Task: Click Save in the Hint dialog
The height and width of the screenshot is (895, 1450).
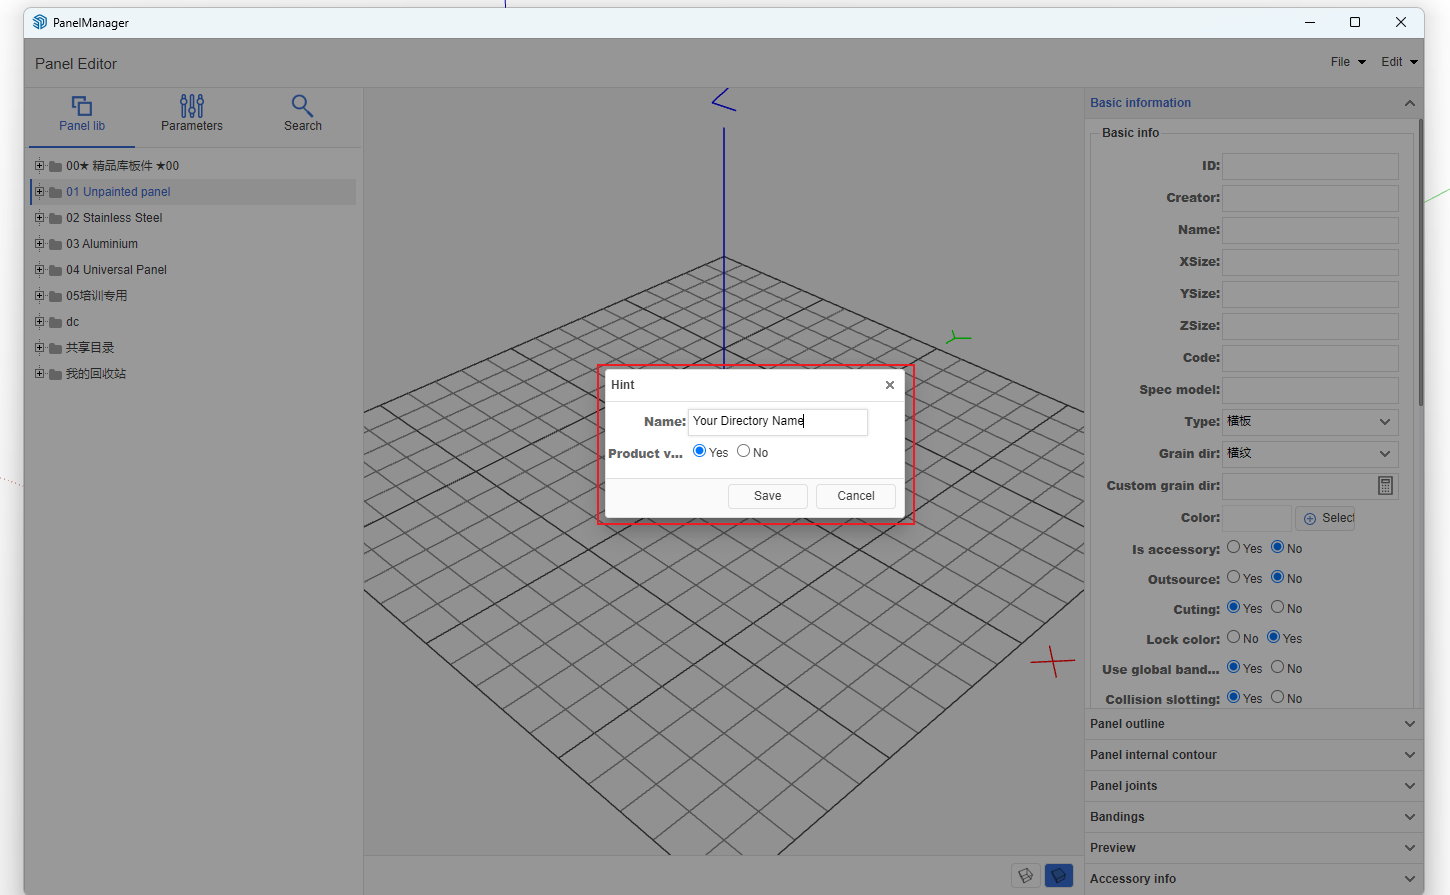Action: 767,496
